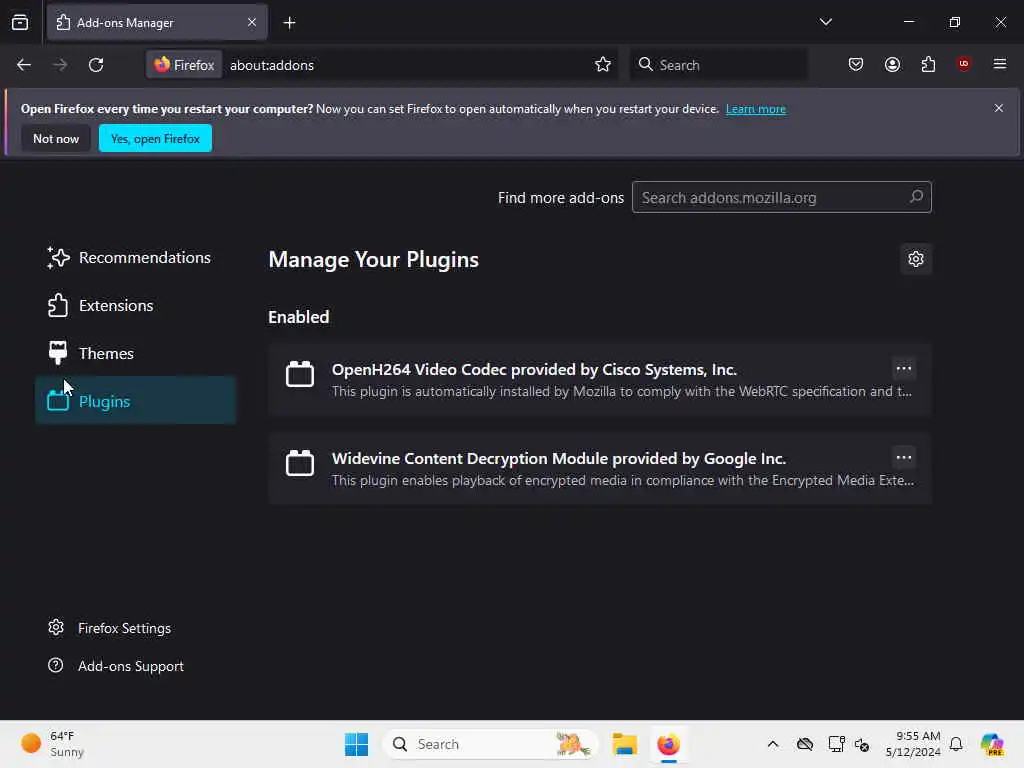This screenshot has width=1024, height=768.
Task: Open the Copilot preview taskbar icon
Action: click(x=992, y=744)
